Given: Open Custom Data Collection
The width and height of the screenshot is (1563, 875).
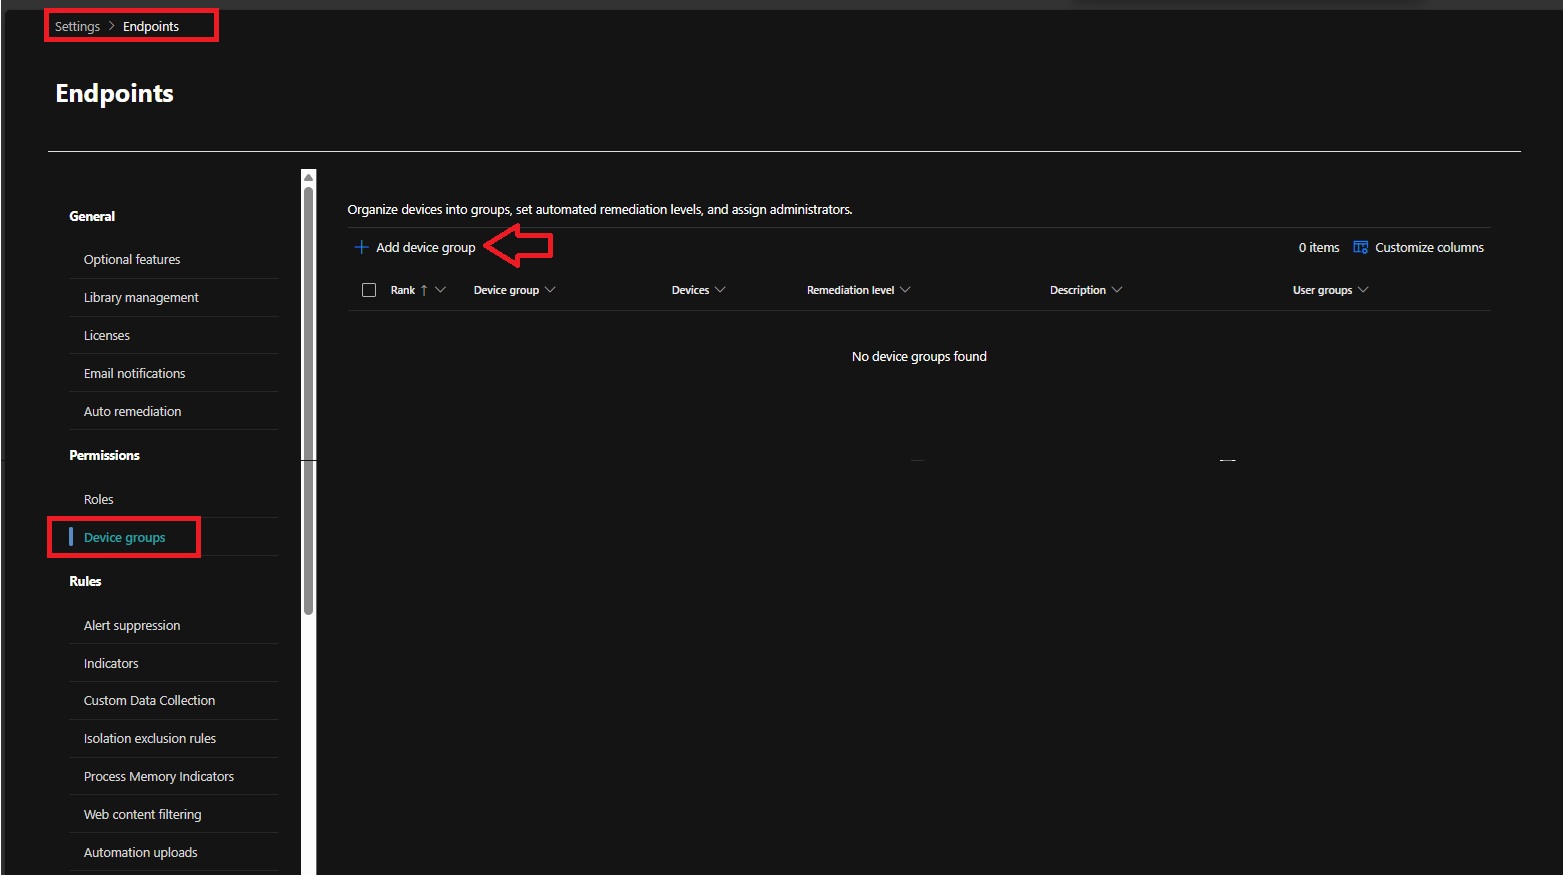Looking at the screenshot, I should point(150,701).
